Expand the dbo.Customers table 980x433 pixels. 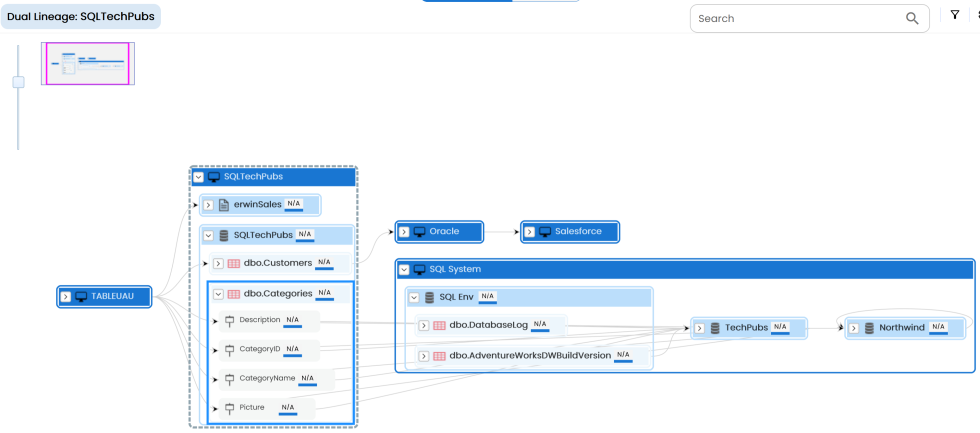point(218,264)
